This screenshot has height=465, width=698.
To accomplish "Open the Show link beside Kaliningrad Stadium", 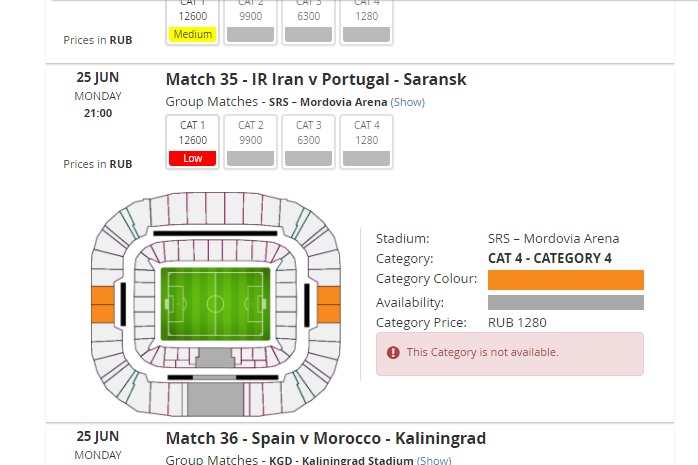I will (x=433, y=461).
